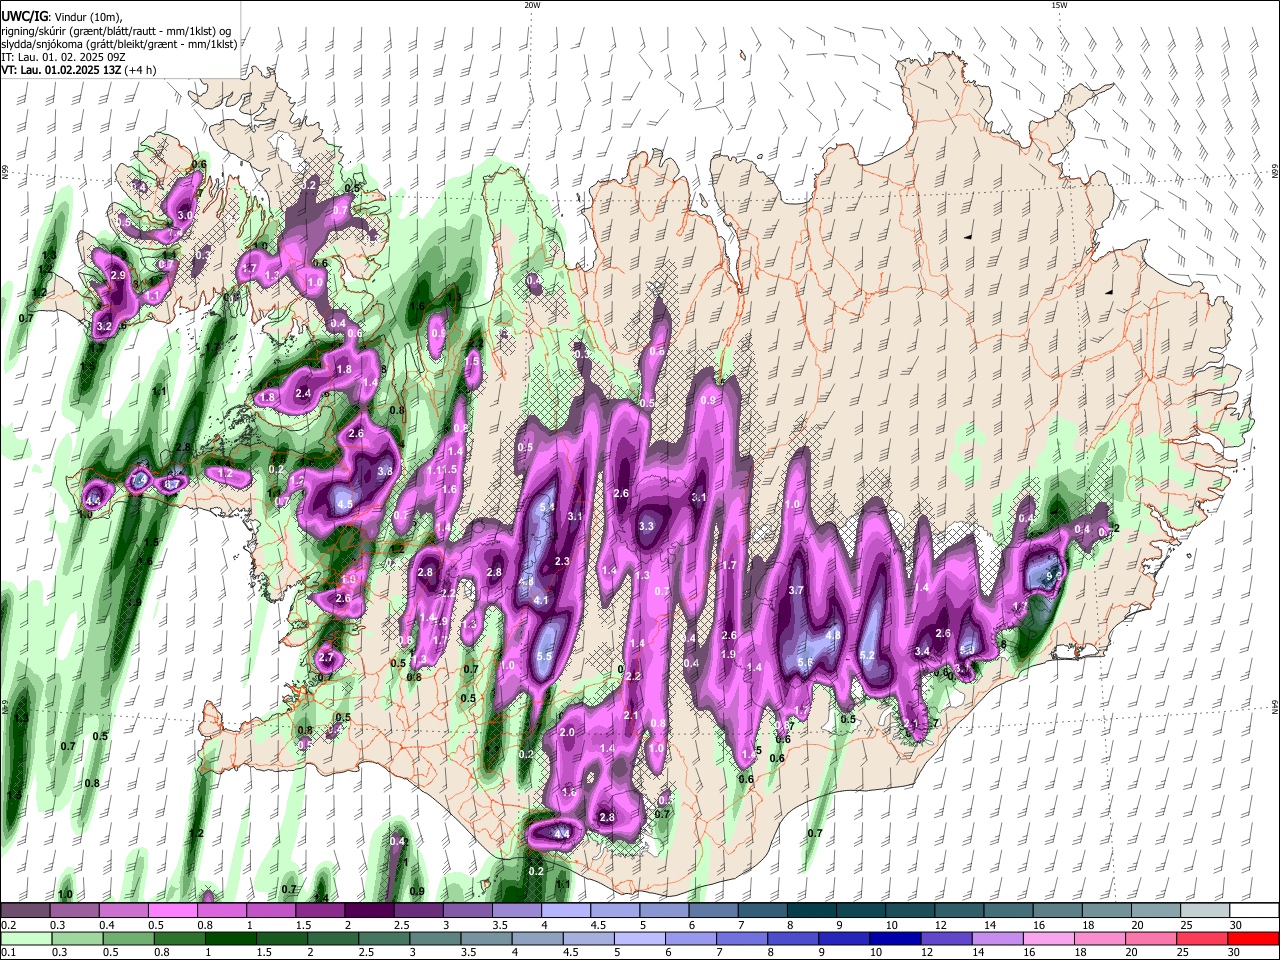Click the '64N' latitude label on right edge
The height and width of the screenshot is (960, 1280).
(1275, 707)
